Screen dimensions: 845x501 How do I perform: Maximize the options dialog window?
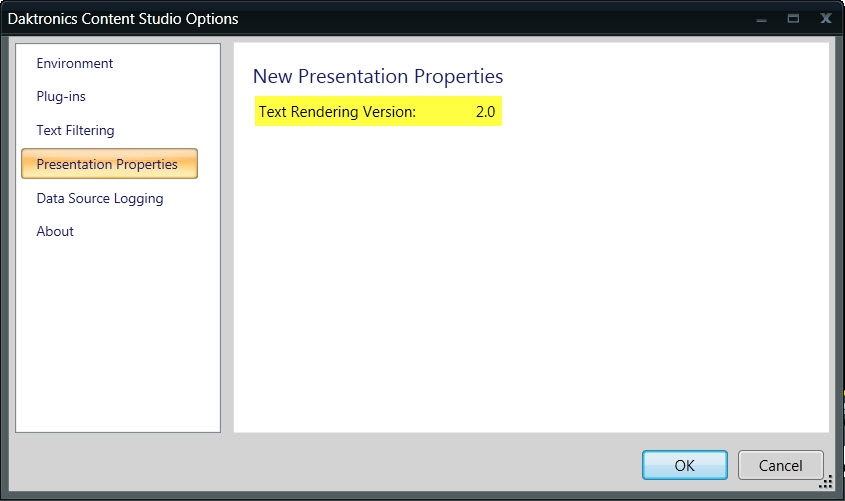point(793,18)
